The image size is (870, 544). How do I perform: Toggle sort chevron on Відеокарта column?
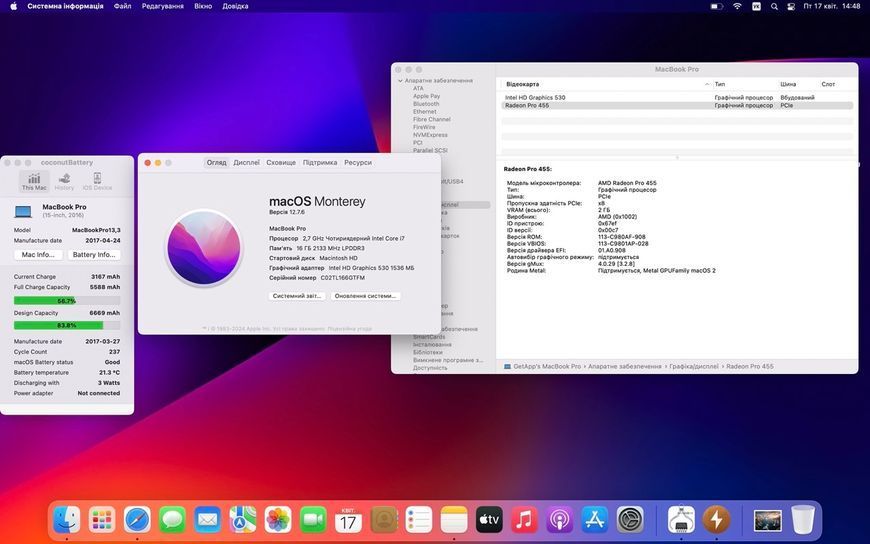click(707, 84)
